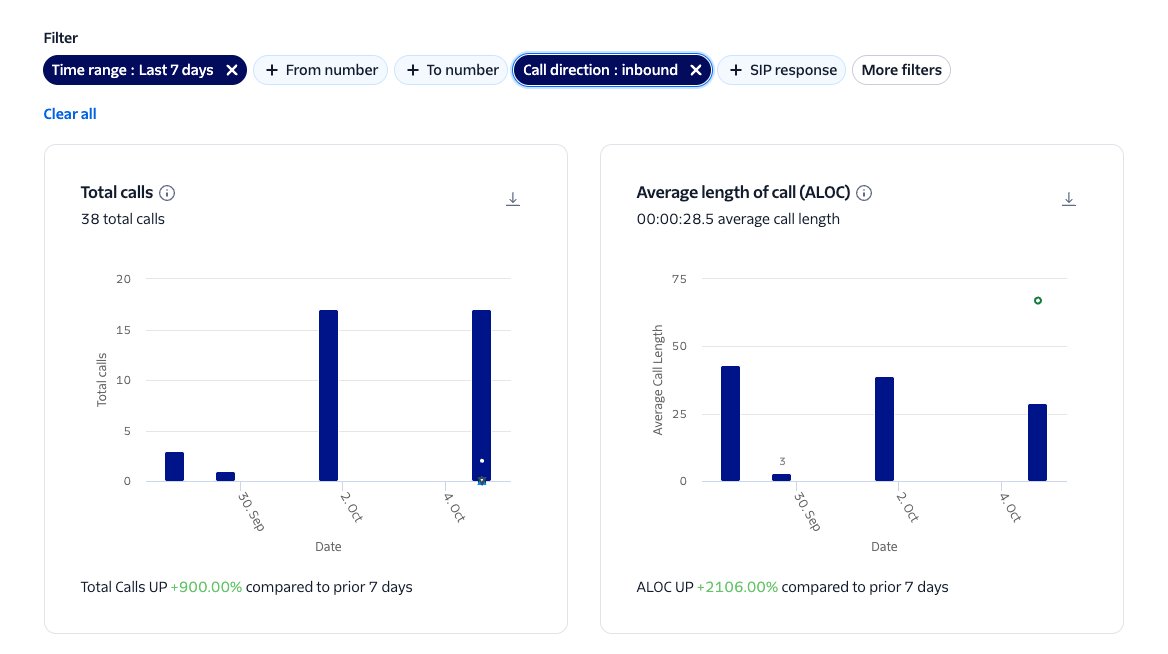This screenshot has height=654, width=1168.
Task: Select the 4 Oct bar in Total calls
Action: click(x=481, y=396)
